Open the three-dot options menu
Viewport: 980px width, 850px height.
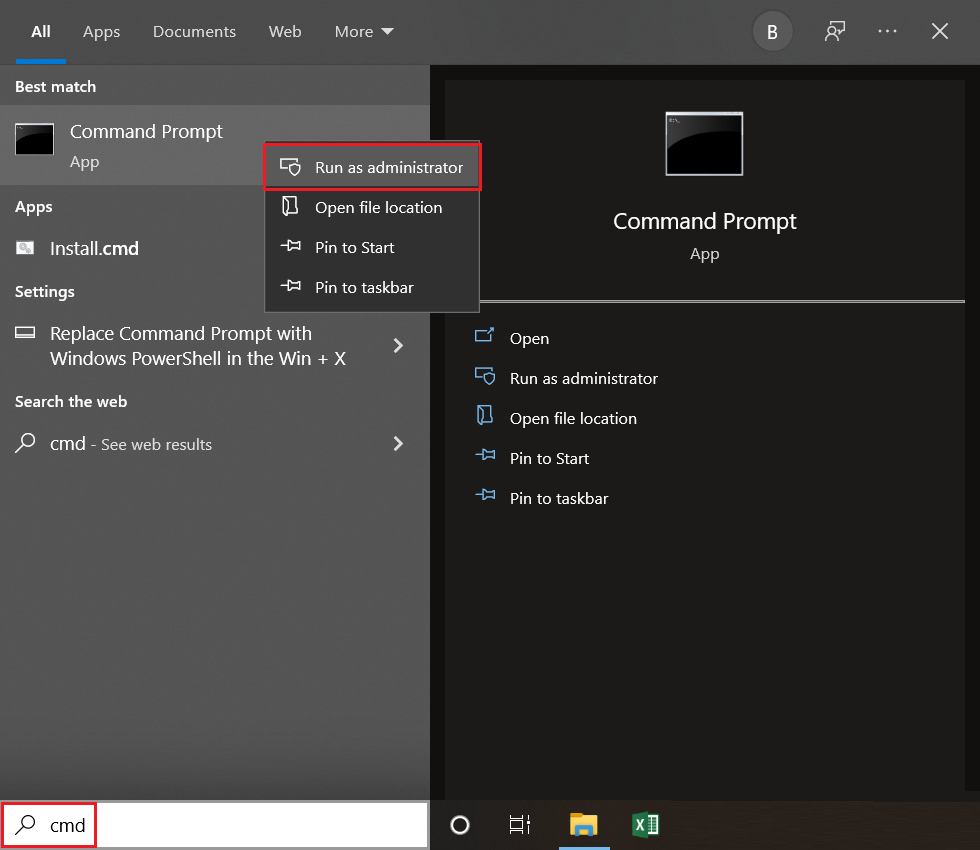click(888, 31)
